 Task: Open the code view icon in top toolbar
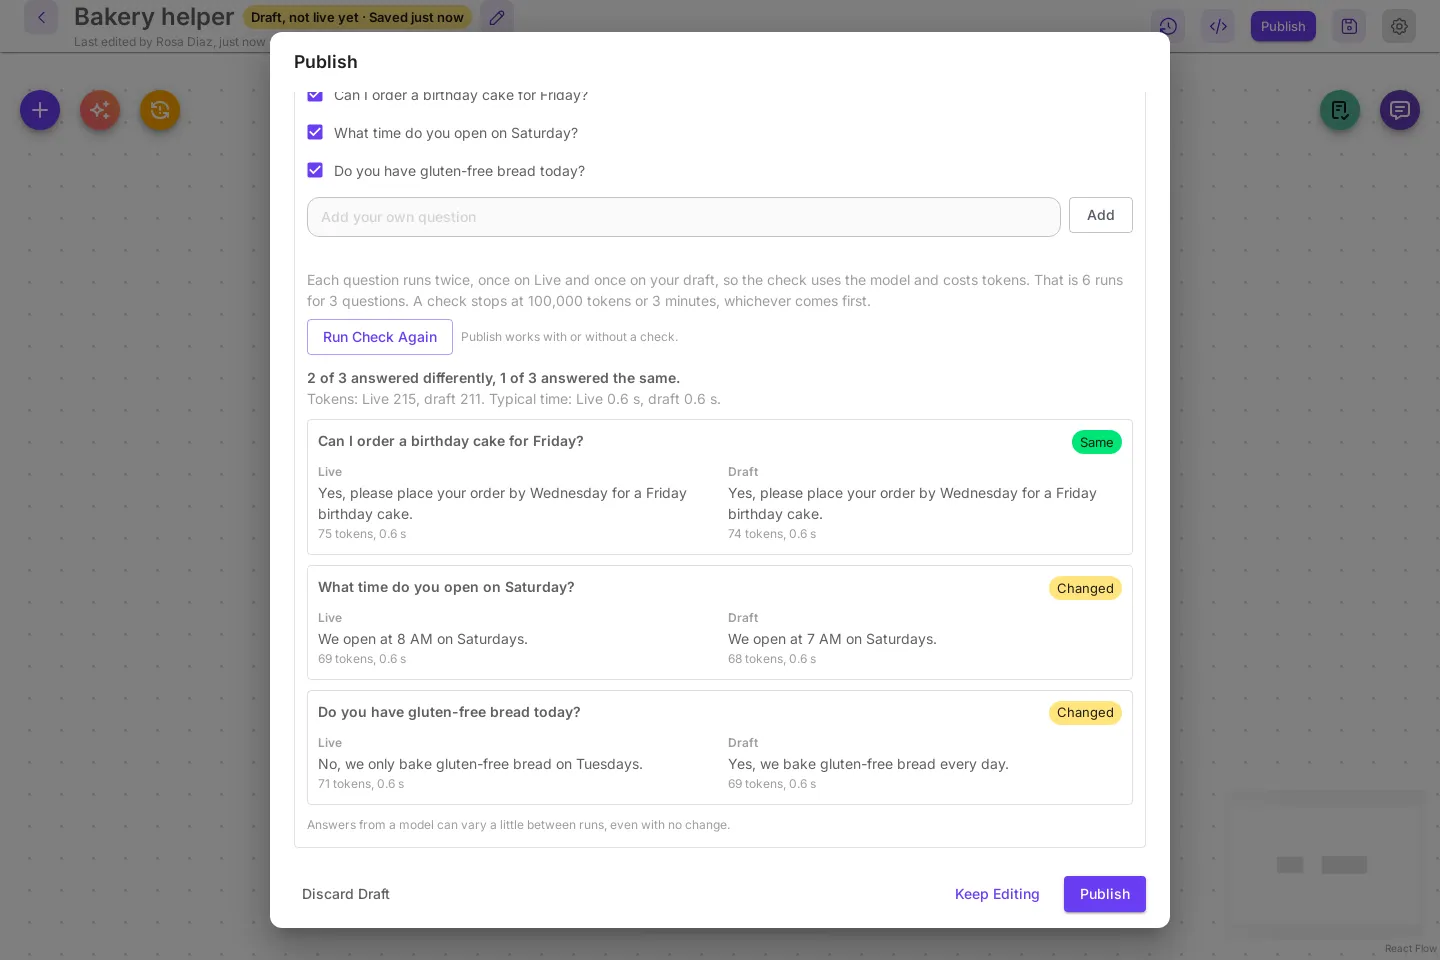coord(1218,26)
